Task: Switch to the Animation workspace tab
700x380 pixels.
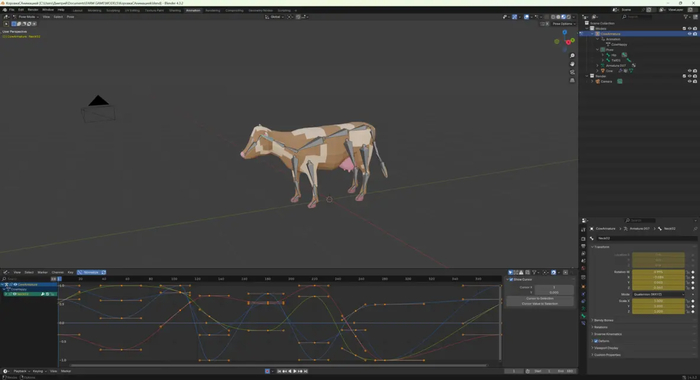Action: point(193,10)
